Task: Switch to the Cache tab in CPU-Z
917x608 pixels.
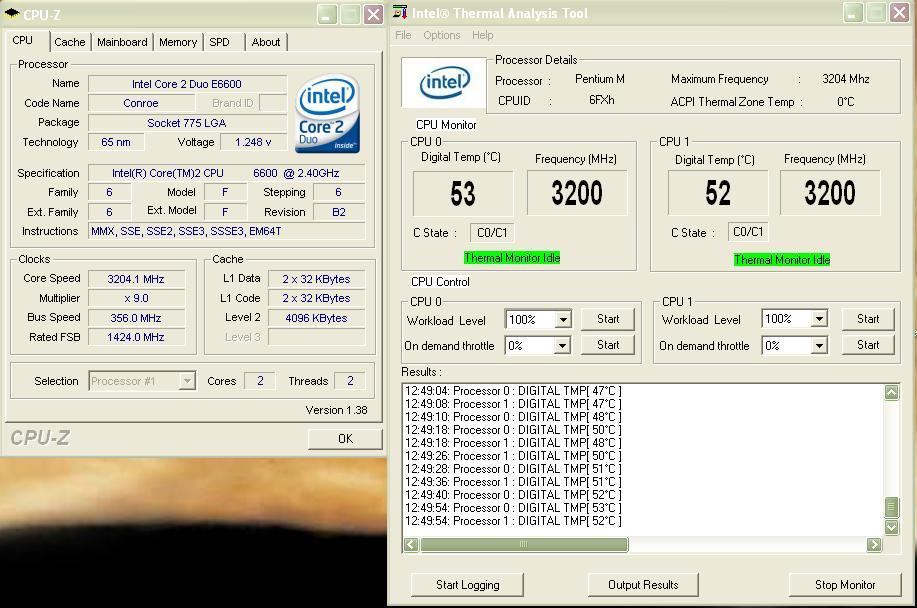Action: pos(70,42)
